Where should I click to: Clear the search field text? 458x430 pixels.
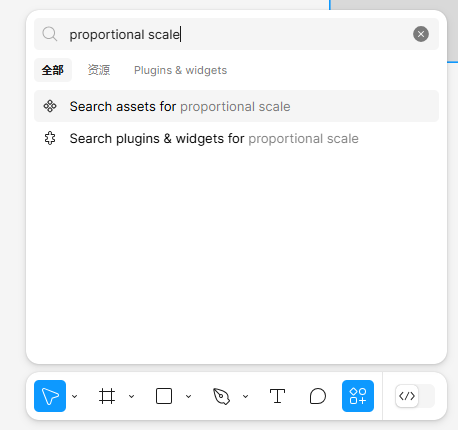pos(421,34)
